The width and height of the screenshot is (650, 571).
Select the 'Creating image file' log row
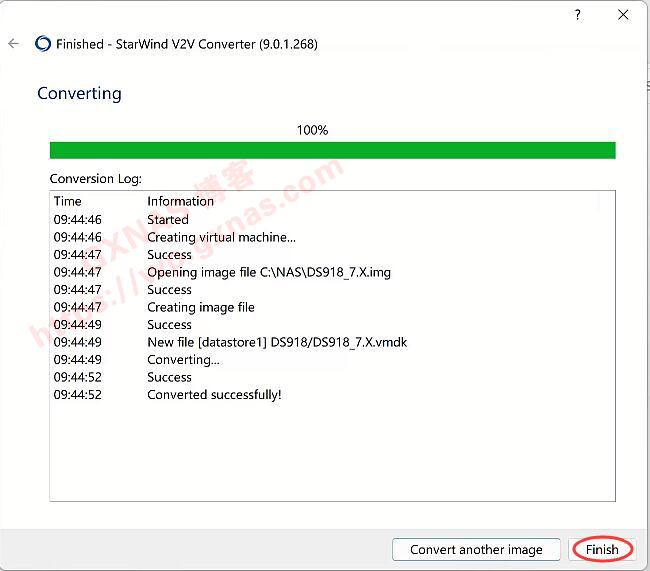(x=200, y=307)
